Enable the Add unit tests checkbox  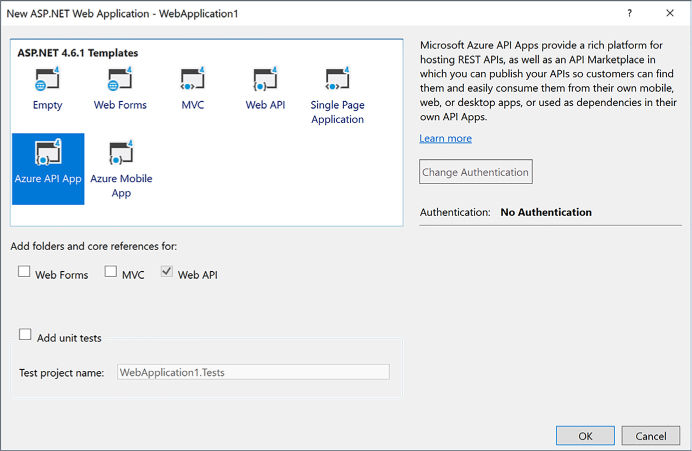coord(25,334)
